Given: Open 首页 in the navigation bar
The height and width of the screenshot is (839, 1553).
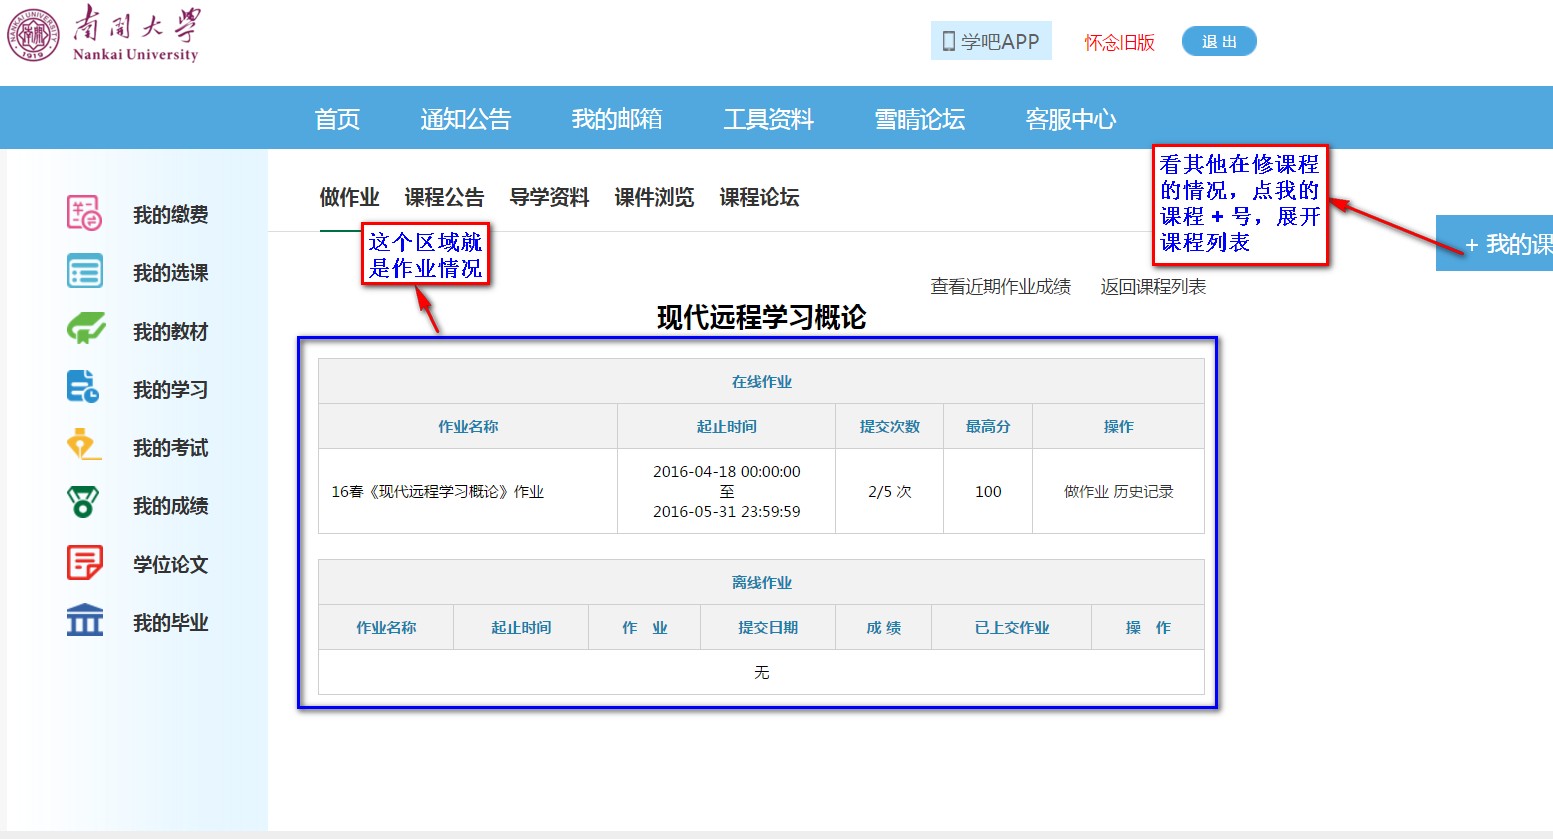Looking at the screenshot, I should pyautogui.click(x=337, y=119).
